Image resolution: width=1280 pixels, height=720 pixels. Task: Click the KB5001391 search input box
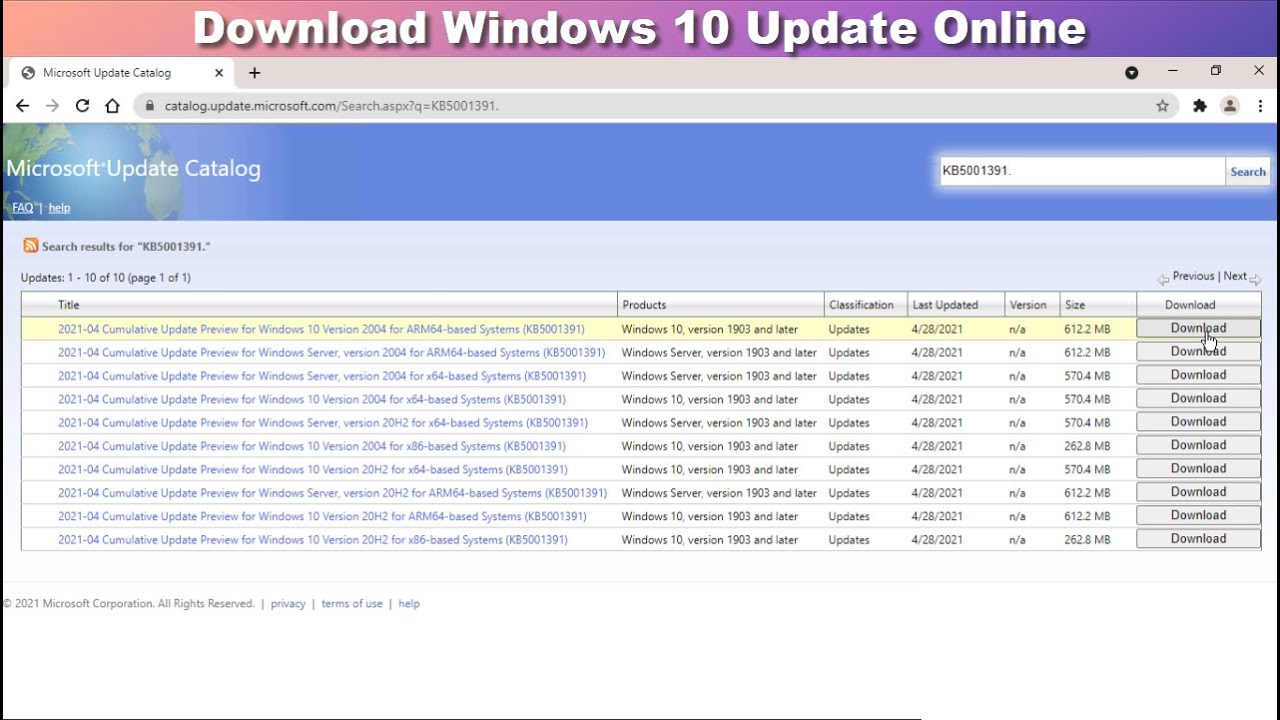click(x=1082, y=171)
